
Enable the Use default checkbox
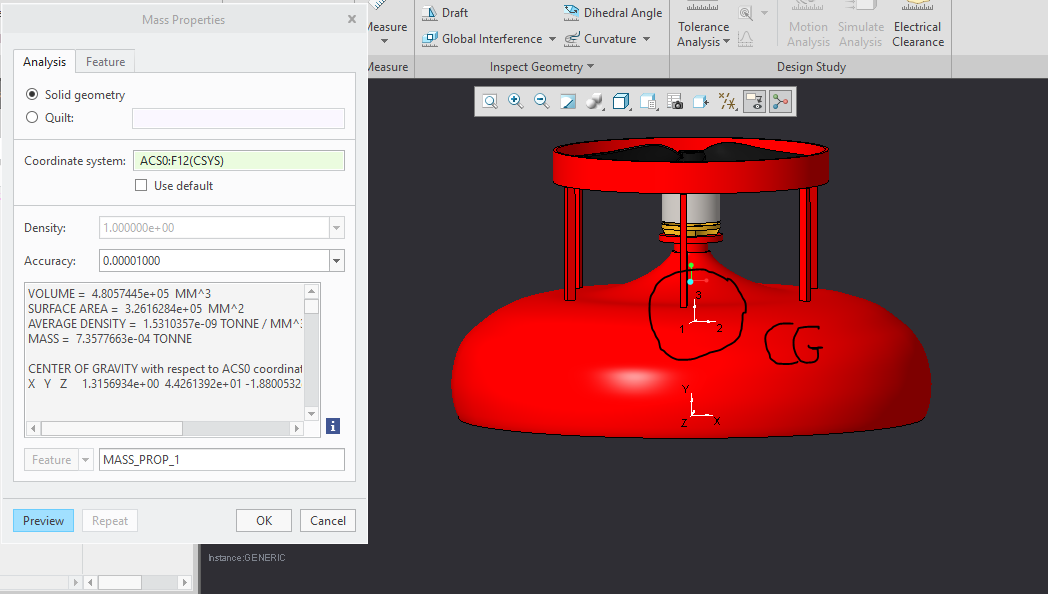tap(141, 185)
